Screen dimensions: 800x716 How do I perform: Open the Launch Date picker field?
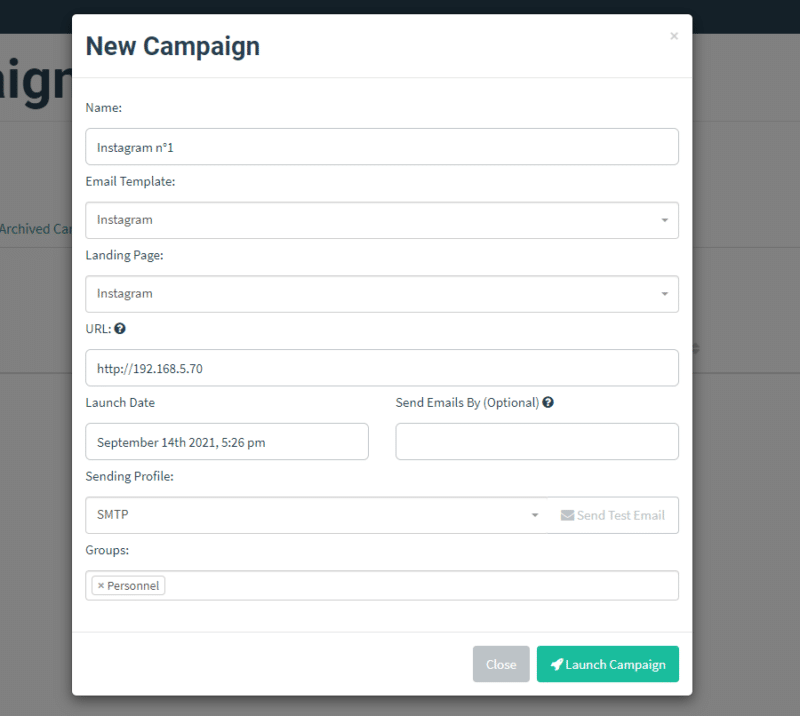[x=227, y=442]
